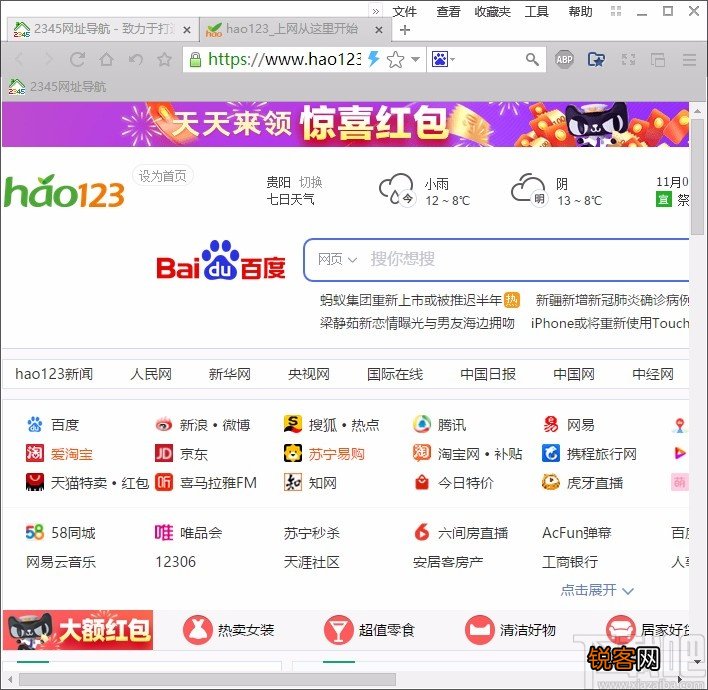Click the 喜马拉雅FM icon

163,482
